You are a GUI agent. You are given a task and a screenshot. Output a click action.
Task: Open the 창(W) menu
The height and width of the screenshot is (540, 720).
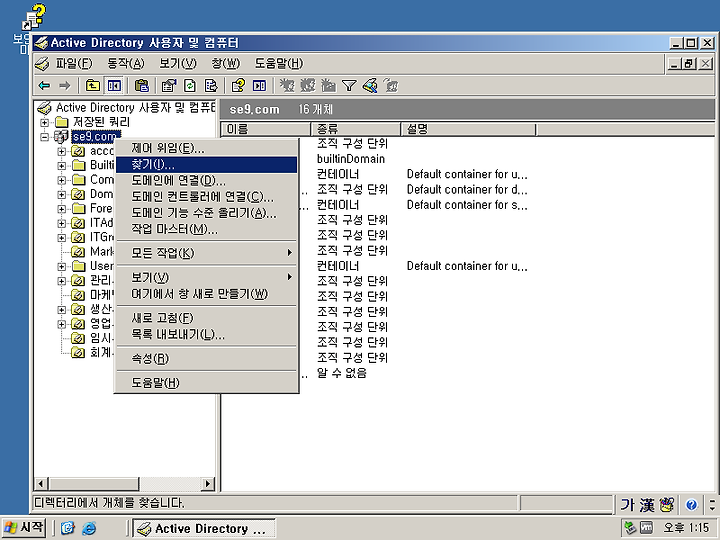click(225, 63)
